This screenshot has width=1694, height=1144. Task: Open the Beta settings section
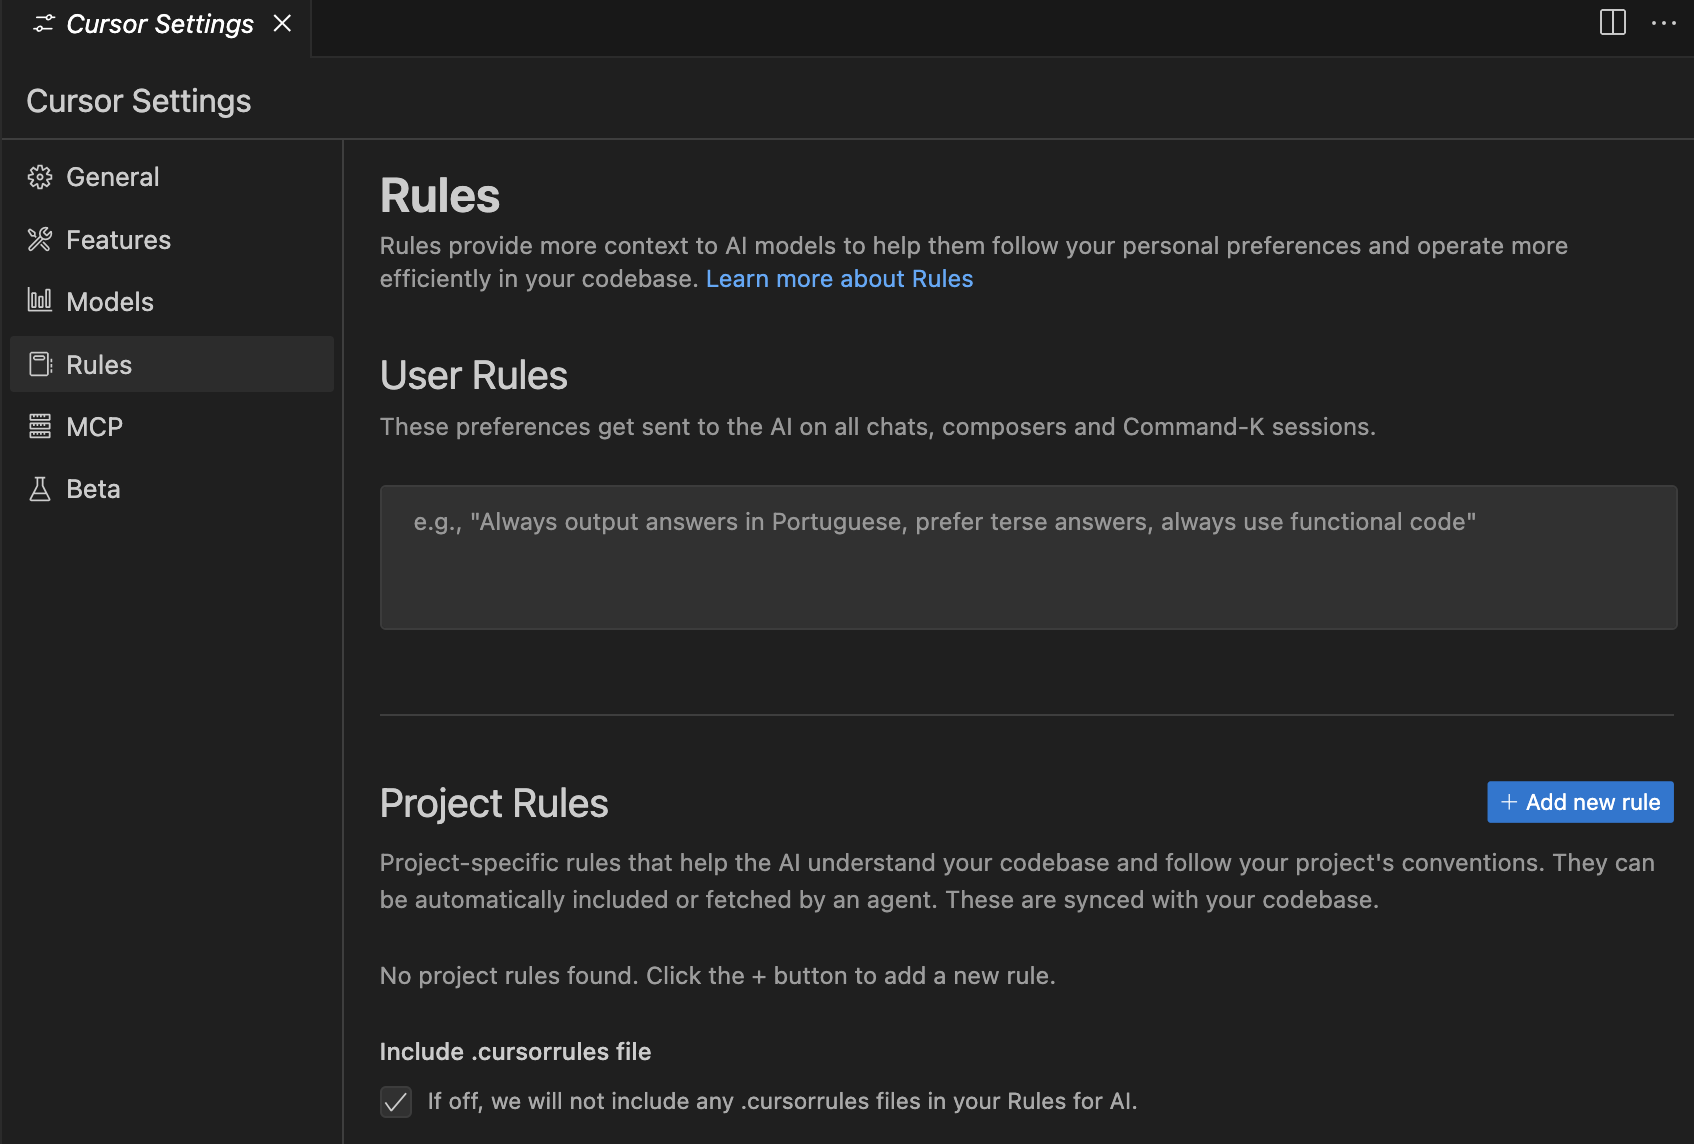[172, 489]
